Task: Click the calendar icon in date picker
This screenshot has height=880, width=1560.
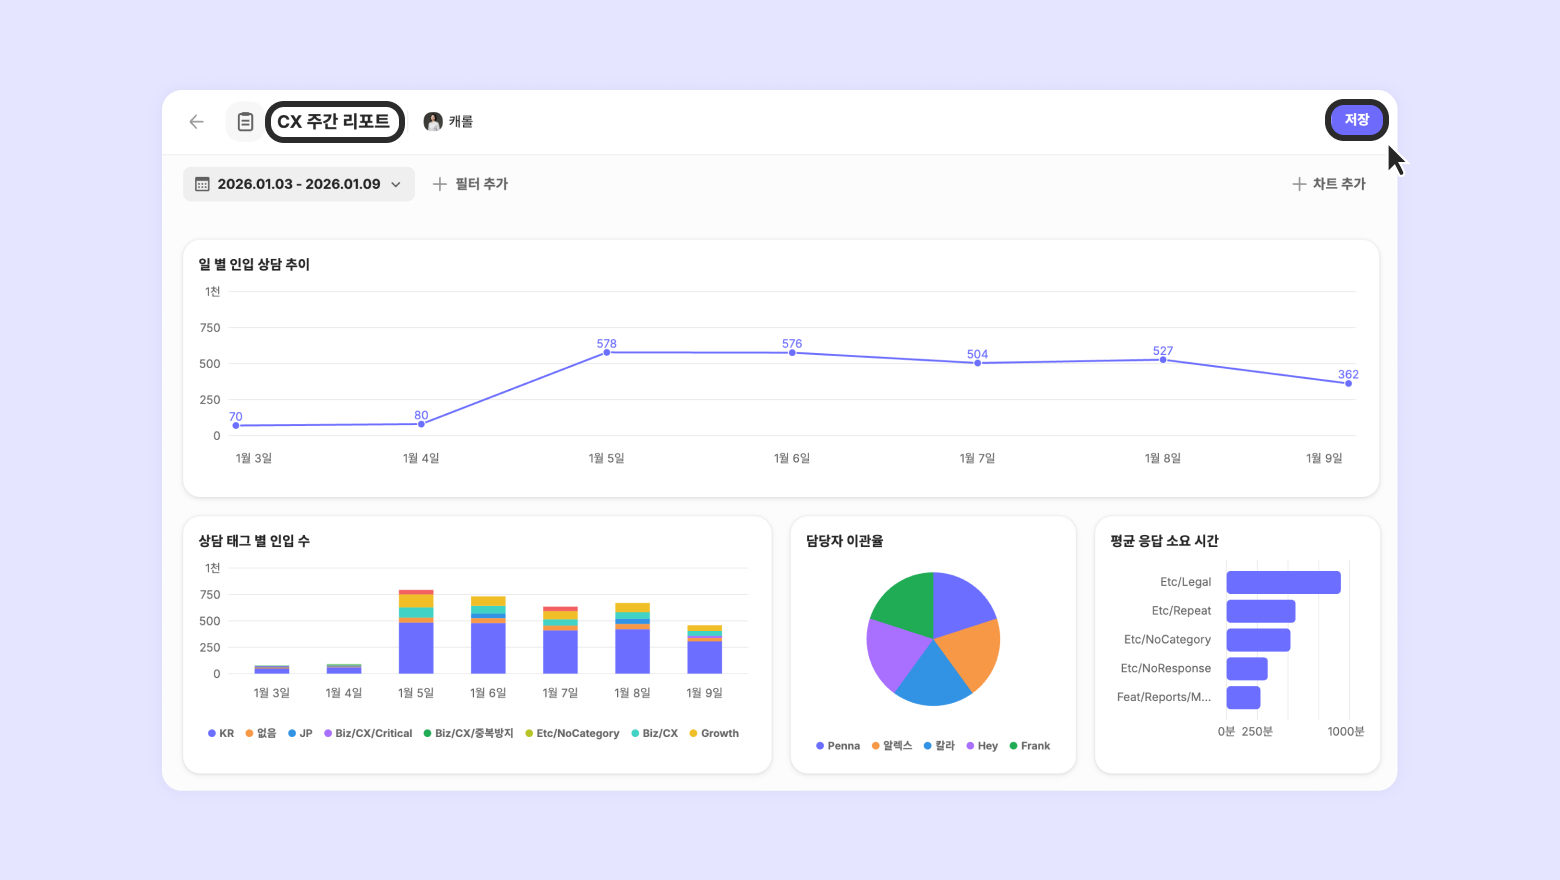Action: click(x=202, y=184)
